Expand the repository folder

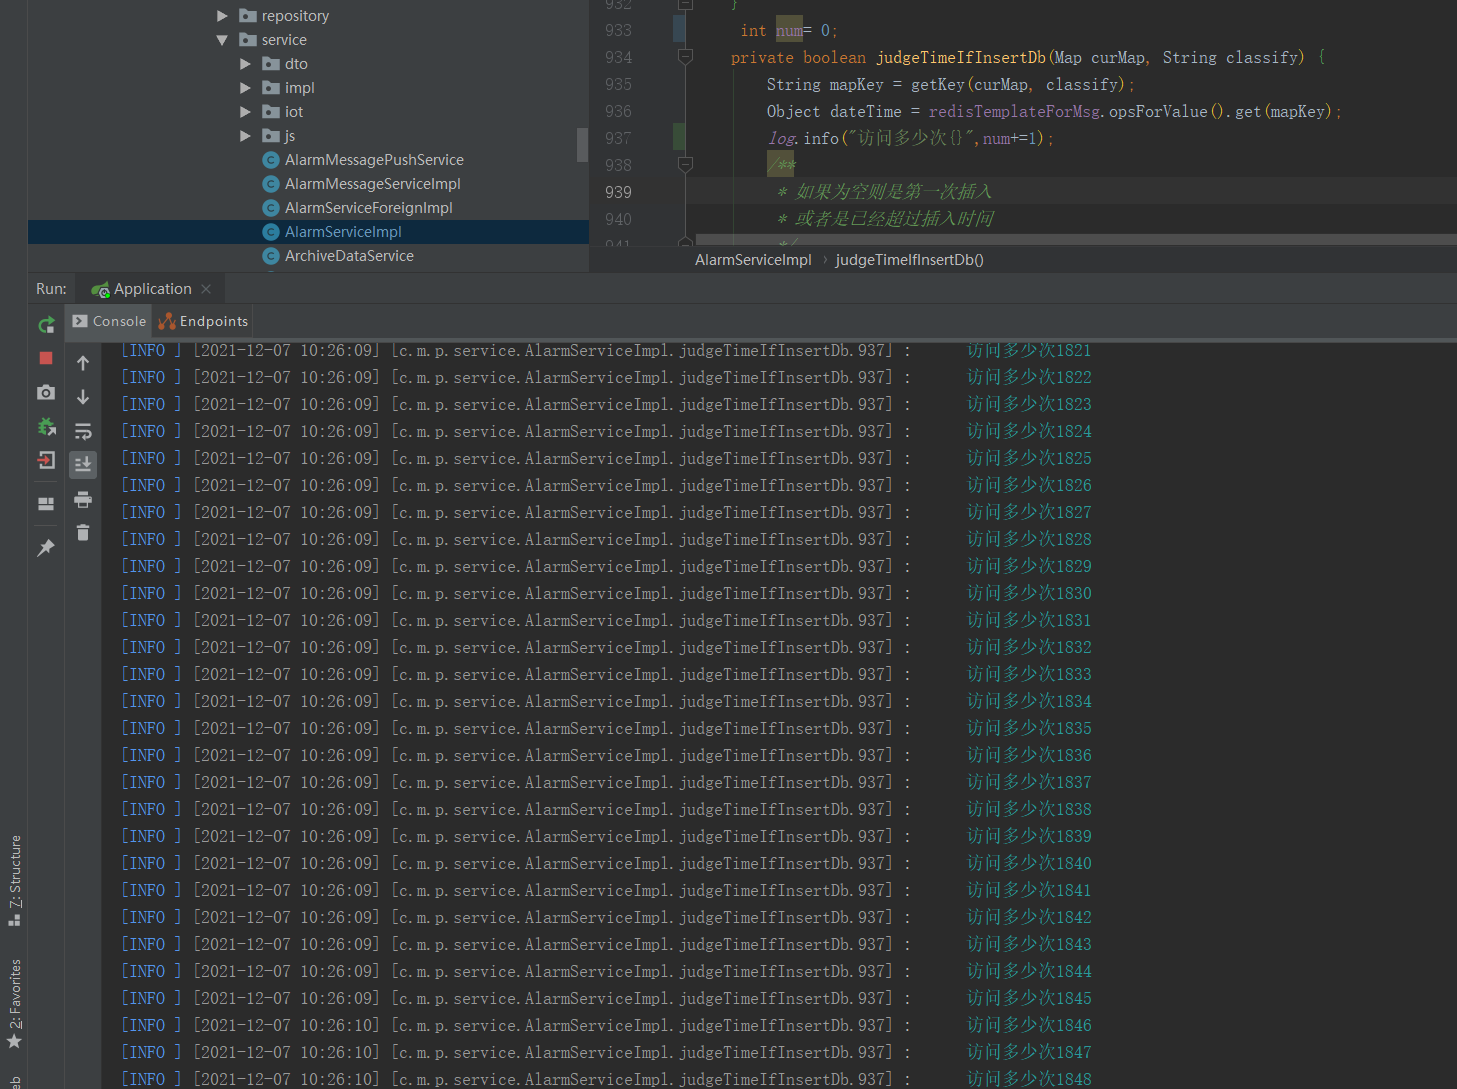(x=222, y=15)
